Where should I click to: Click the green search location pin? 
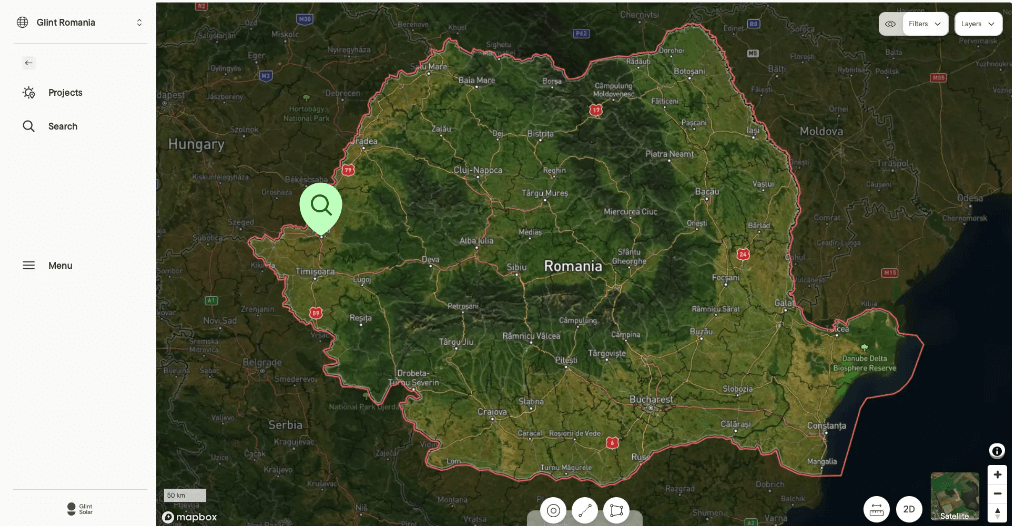pyautogui.click(x=321, y=208)
